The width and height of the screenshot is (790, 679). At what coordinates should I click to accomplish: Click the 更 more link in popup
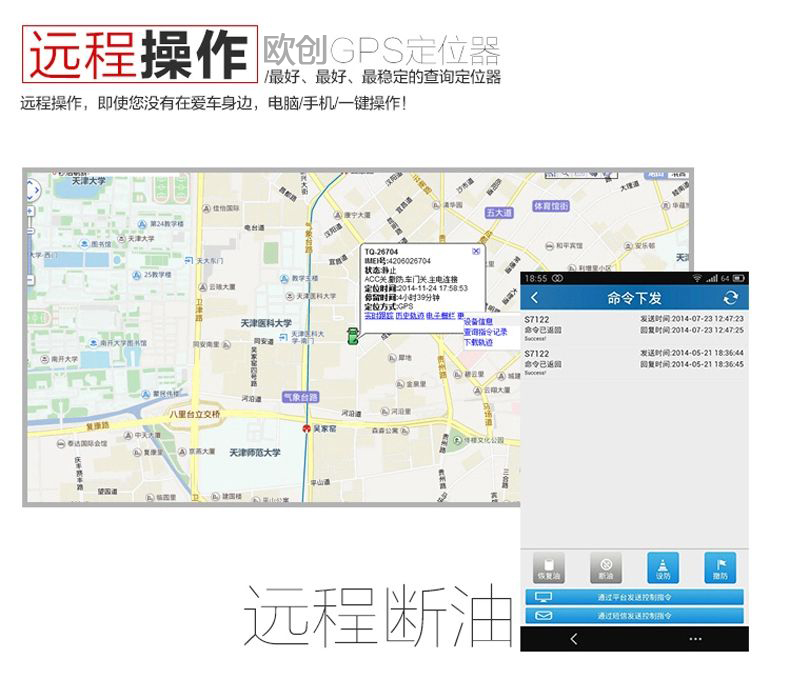460,315
